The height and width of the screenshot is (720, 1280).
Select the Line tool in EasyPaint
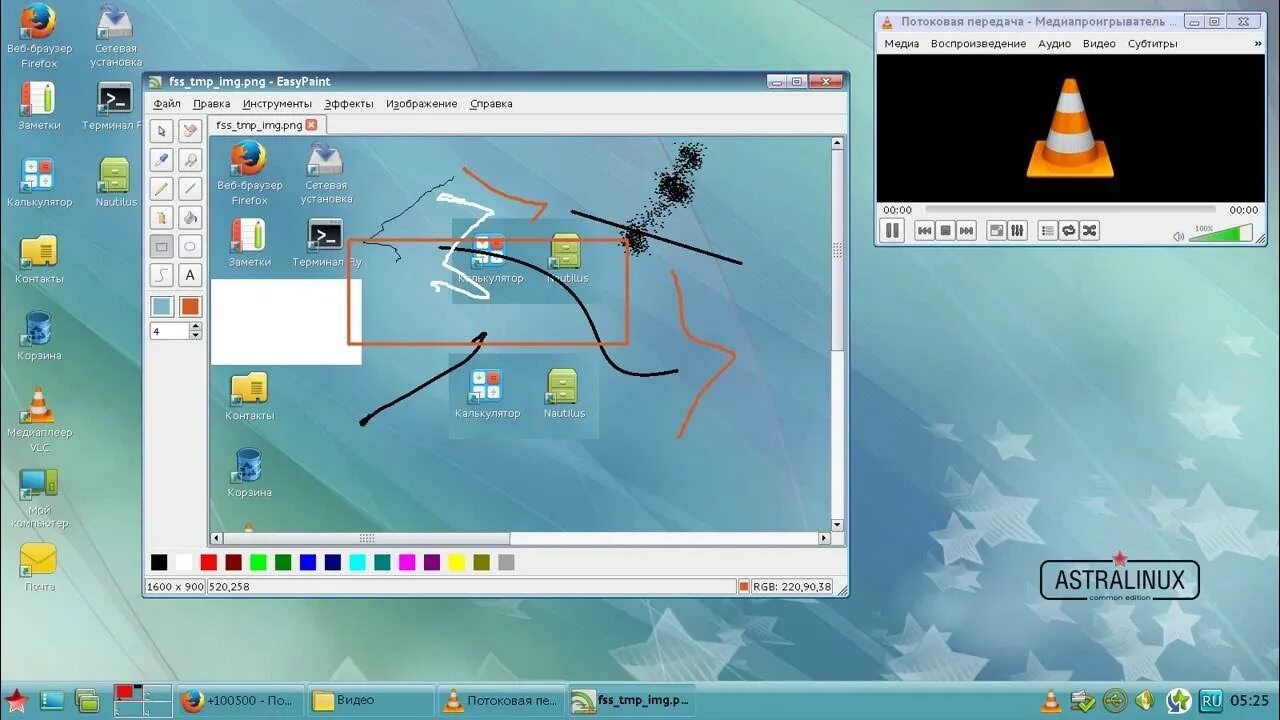[190, 189]
